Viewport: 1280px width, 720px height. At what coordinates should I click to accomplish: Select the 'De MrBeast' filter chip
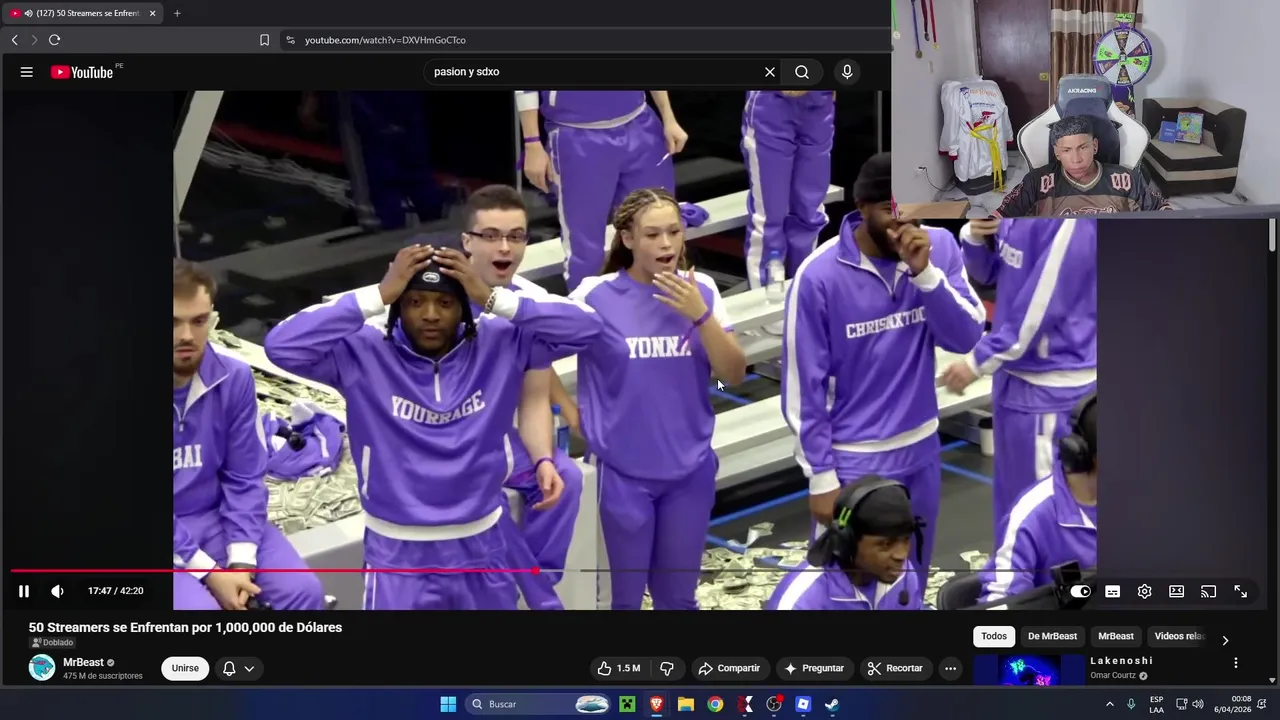1052,636
